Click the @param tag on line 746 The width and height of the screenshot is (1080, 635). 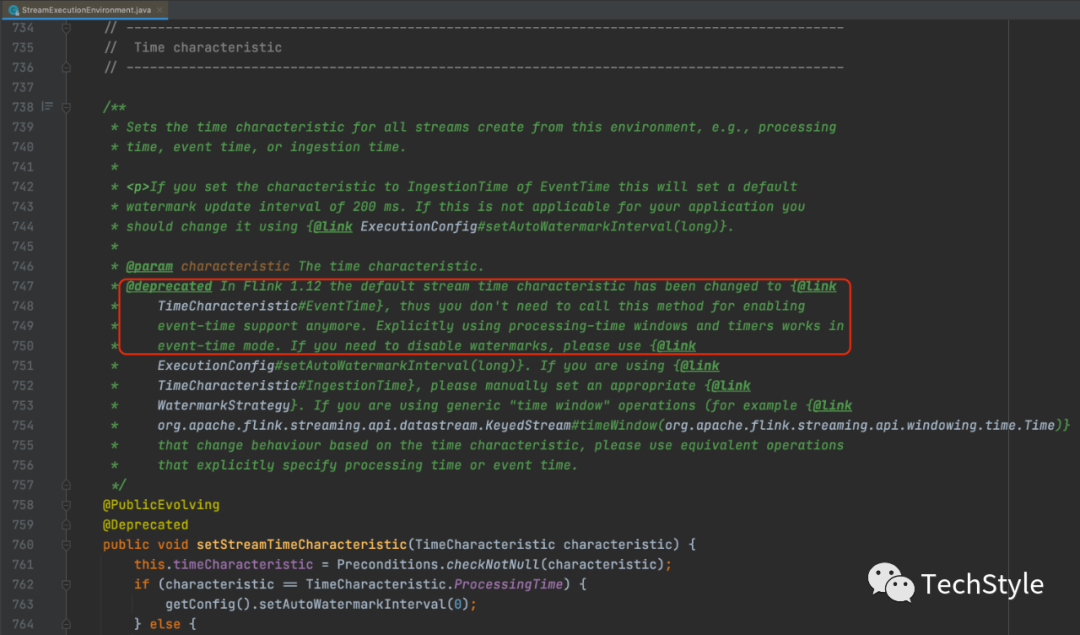(149, 267)
